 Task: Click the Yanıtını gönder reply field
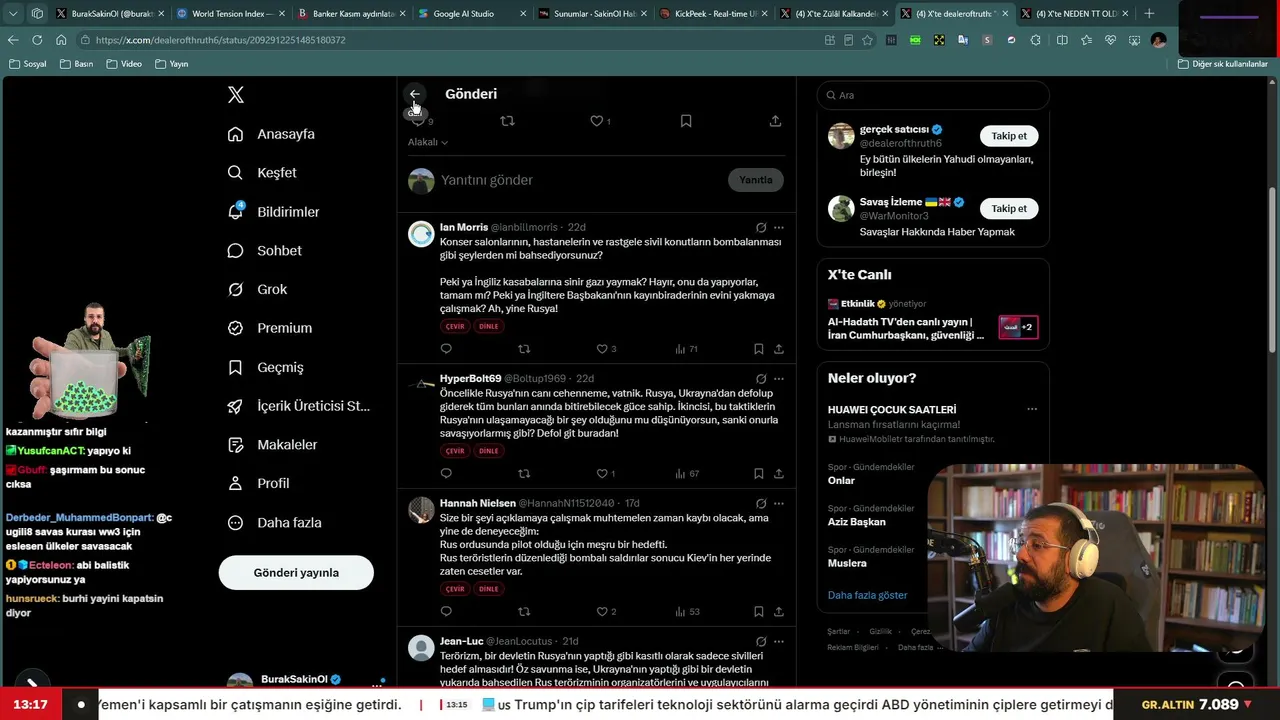coord(581,180)
